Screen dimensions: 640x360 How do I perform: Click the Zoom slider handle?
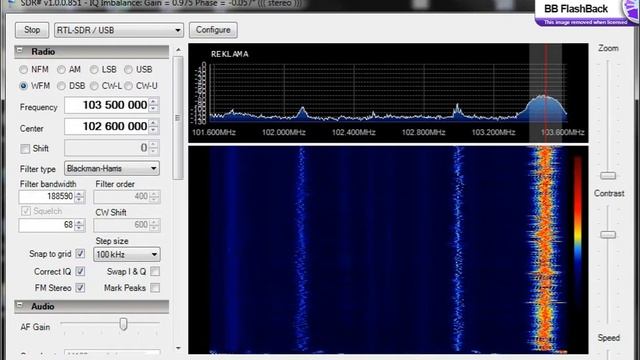[608, 176]
